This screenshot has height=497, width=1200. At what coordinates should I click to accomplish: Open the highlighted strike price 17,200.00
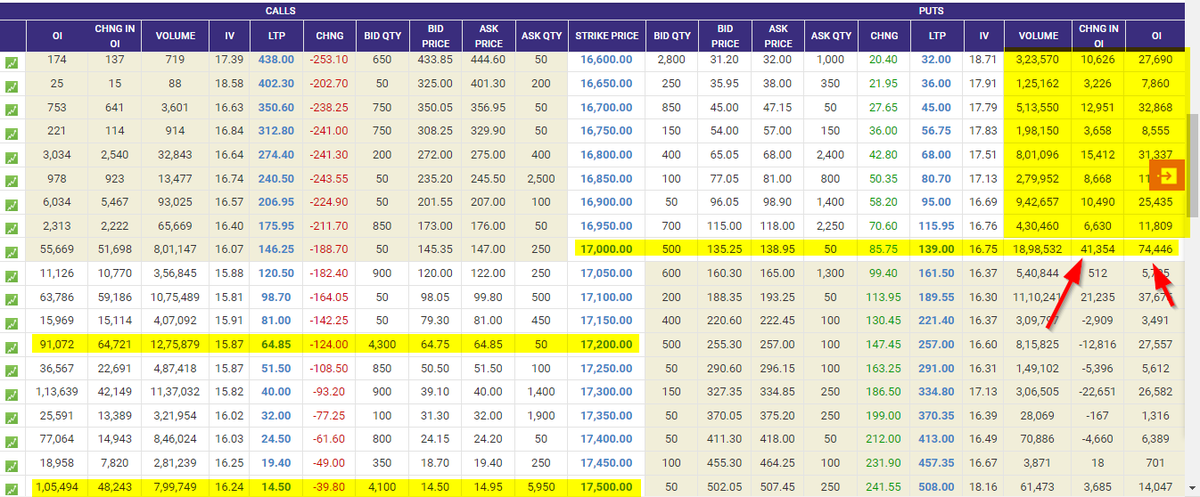tap(606, 344)
